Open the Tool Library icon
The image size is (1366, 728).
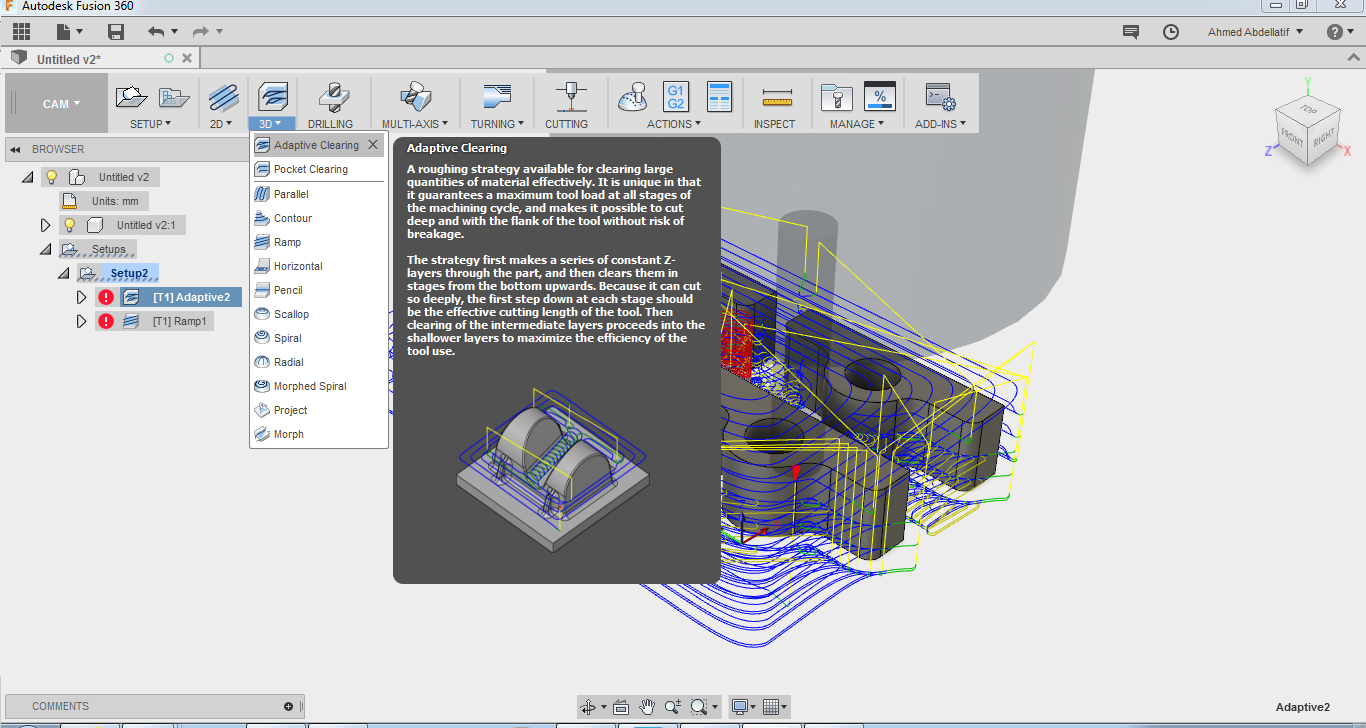pos(836,97)
